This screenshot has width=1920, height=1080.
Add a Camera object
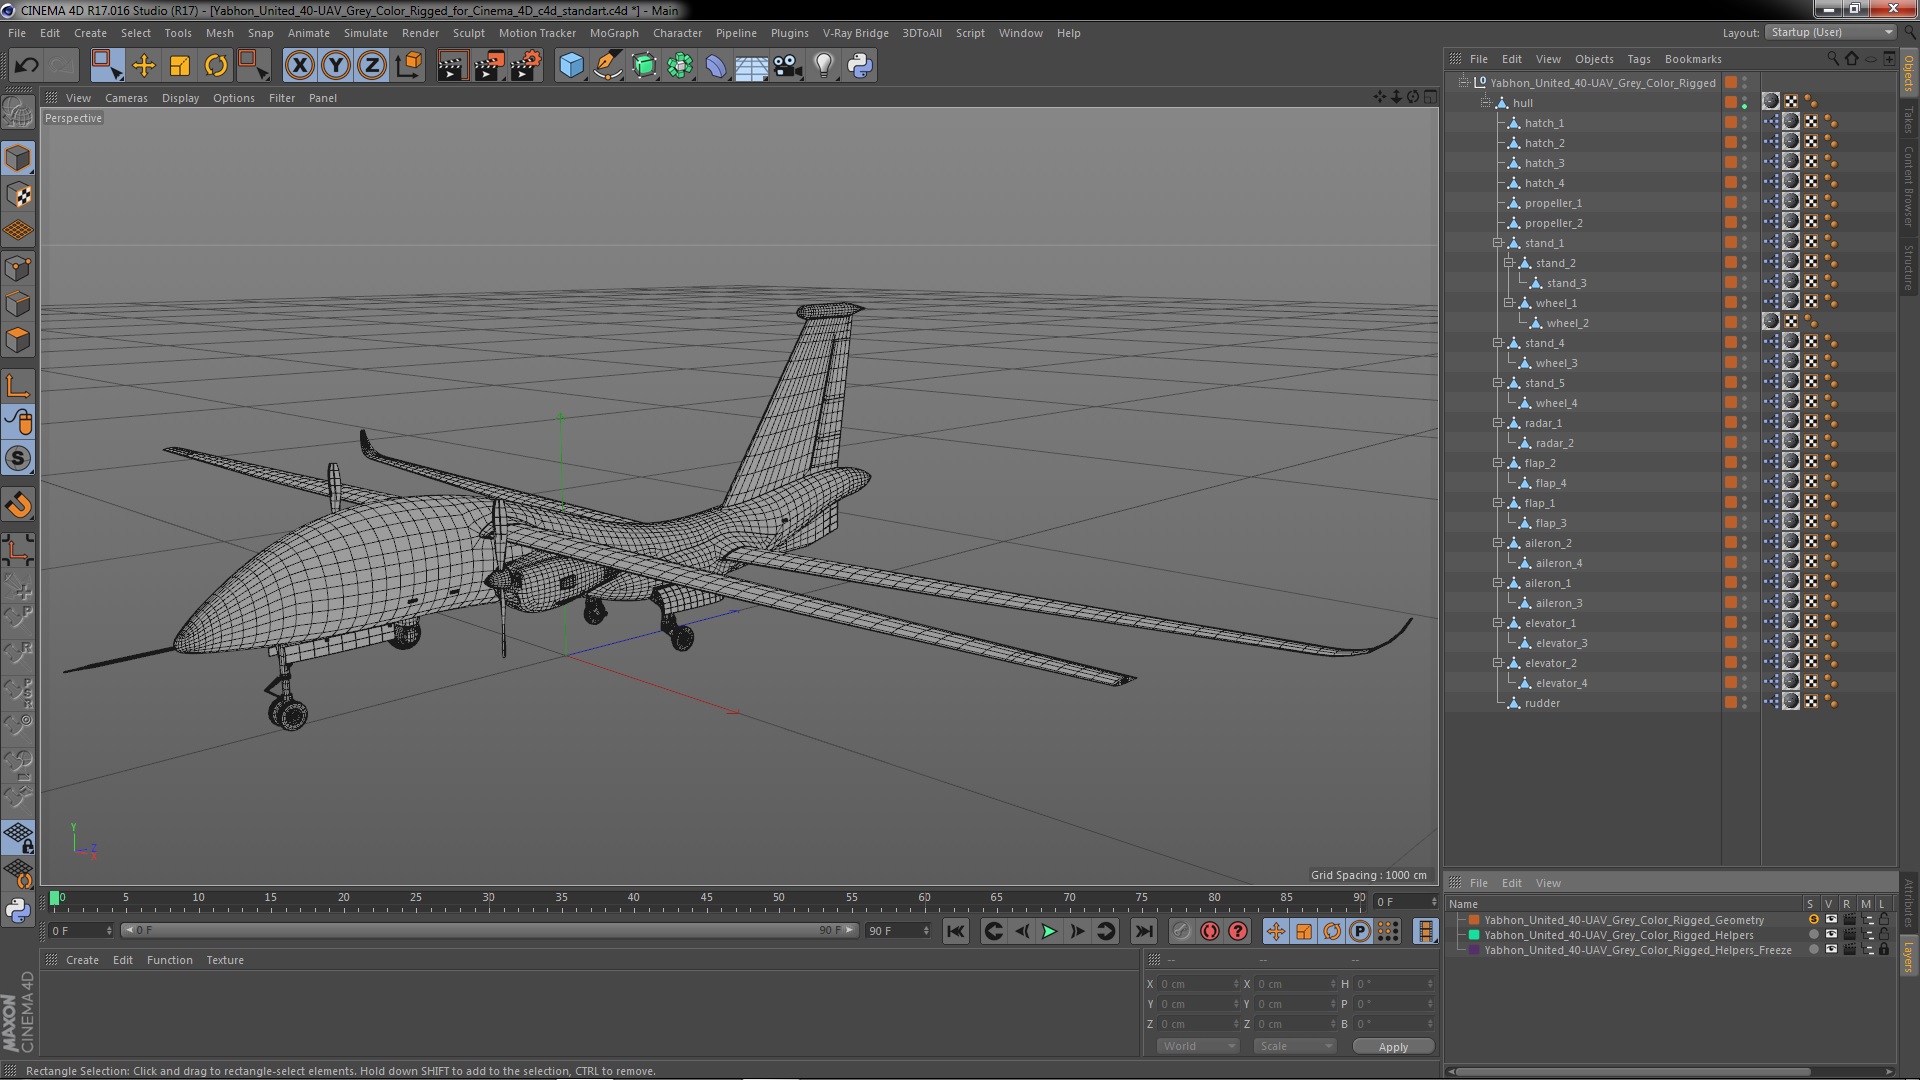pos(787,66)
